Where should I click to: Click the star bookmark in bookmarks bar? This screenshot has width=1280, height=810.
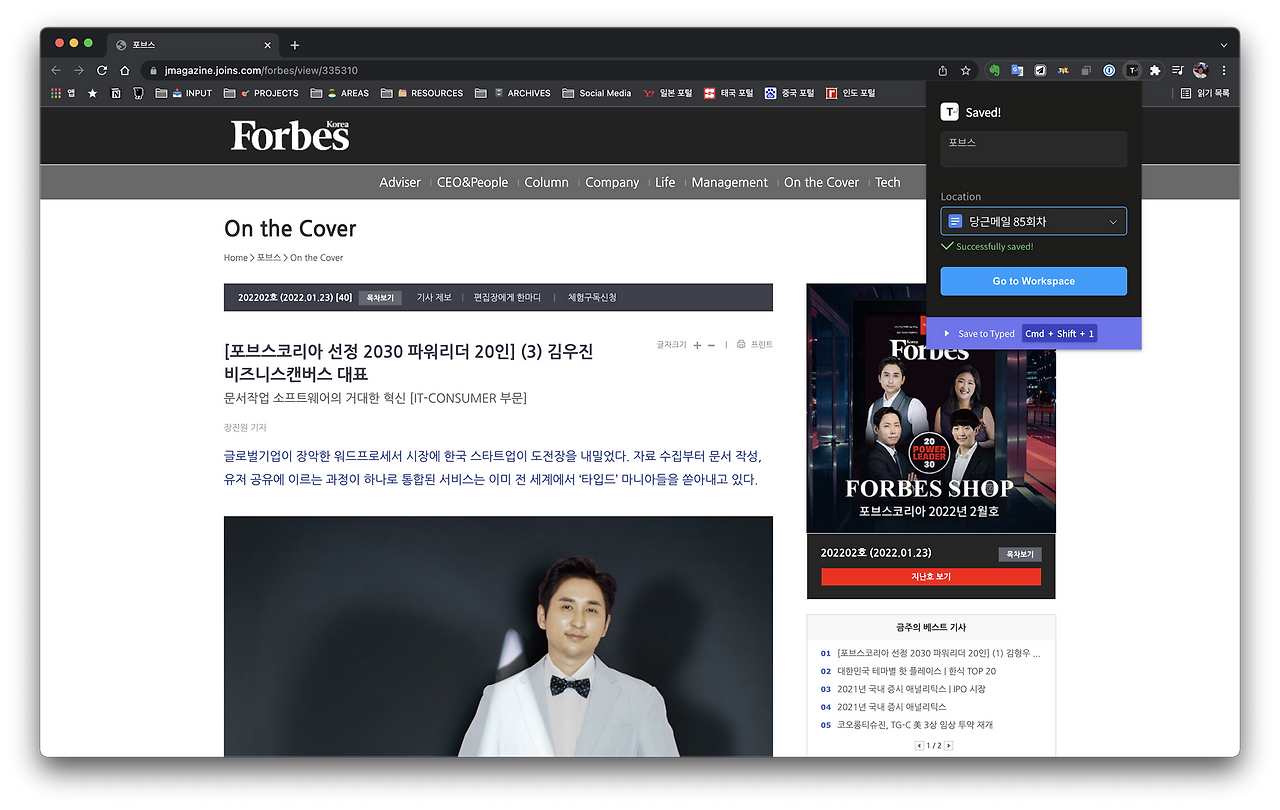point(93,93)
